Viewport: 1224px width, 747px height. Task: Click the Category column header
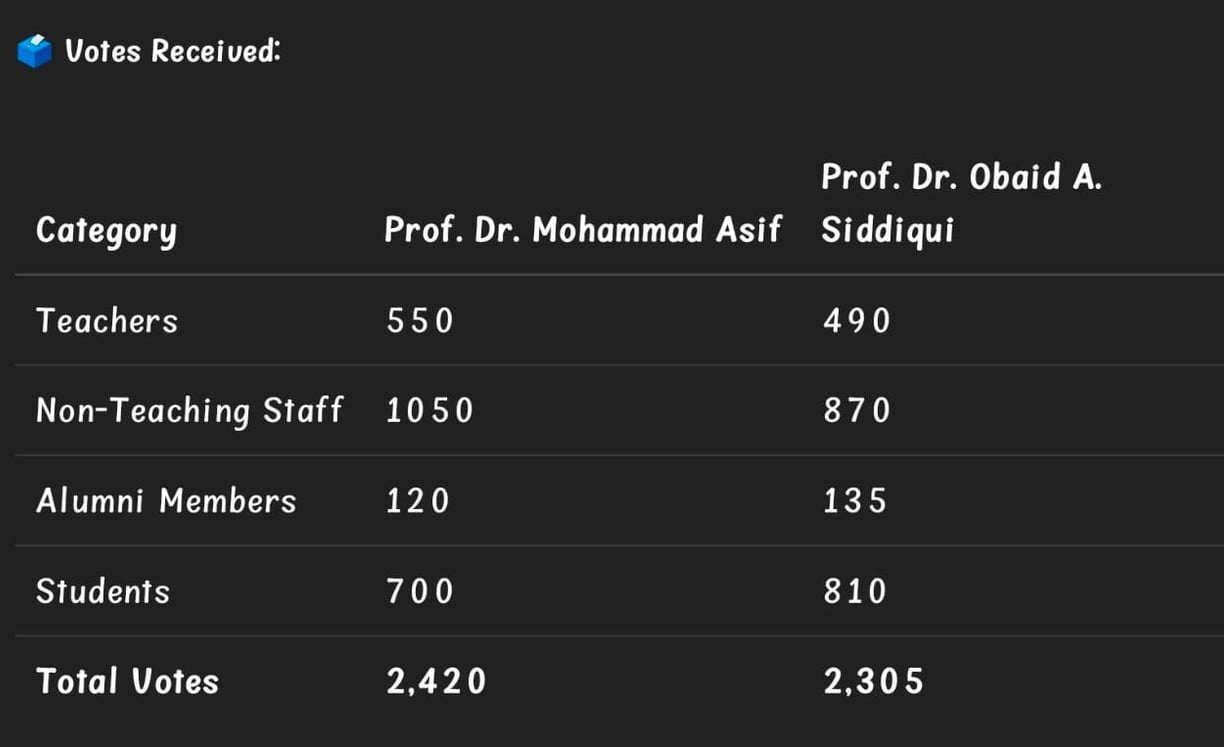point(106,231)
